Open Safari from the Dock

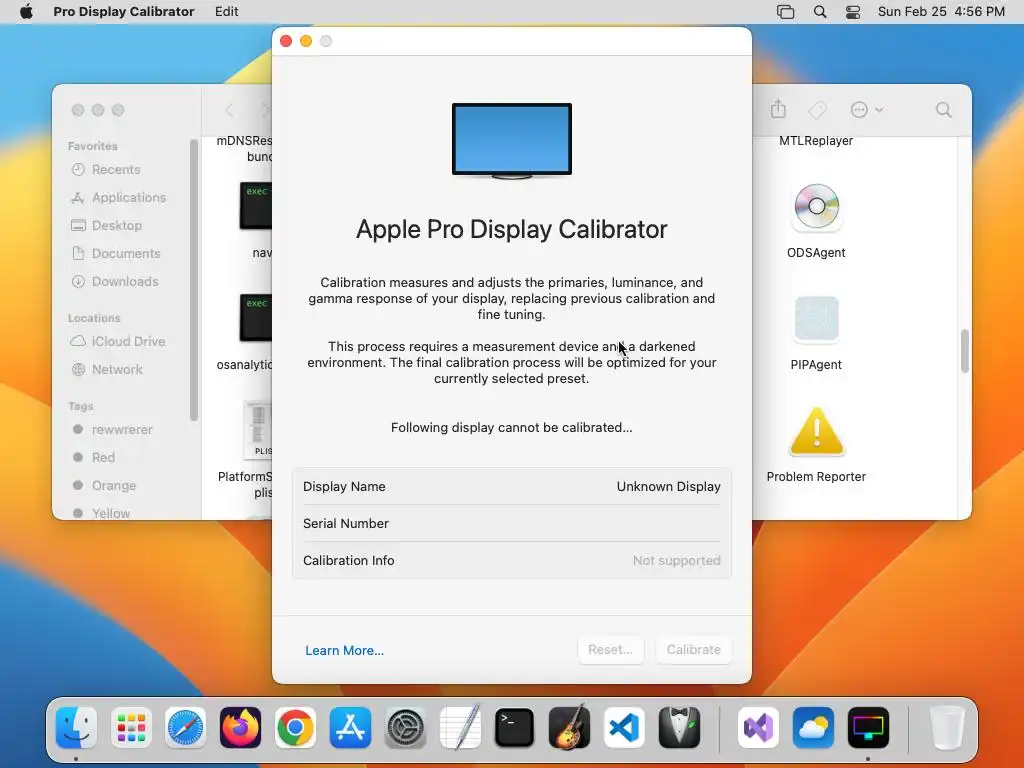click(x=185, y=728)
